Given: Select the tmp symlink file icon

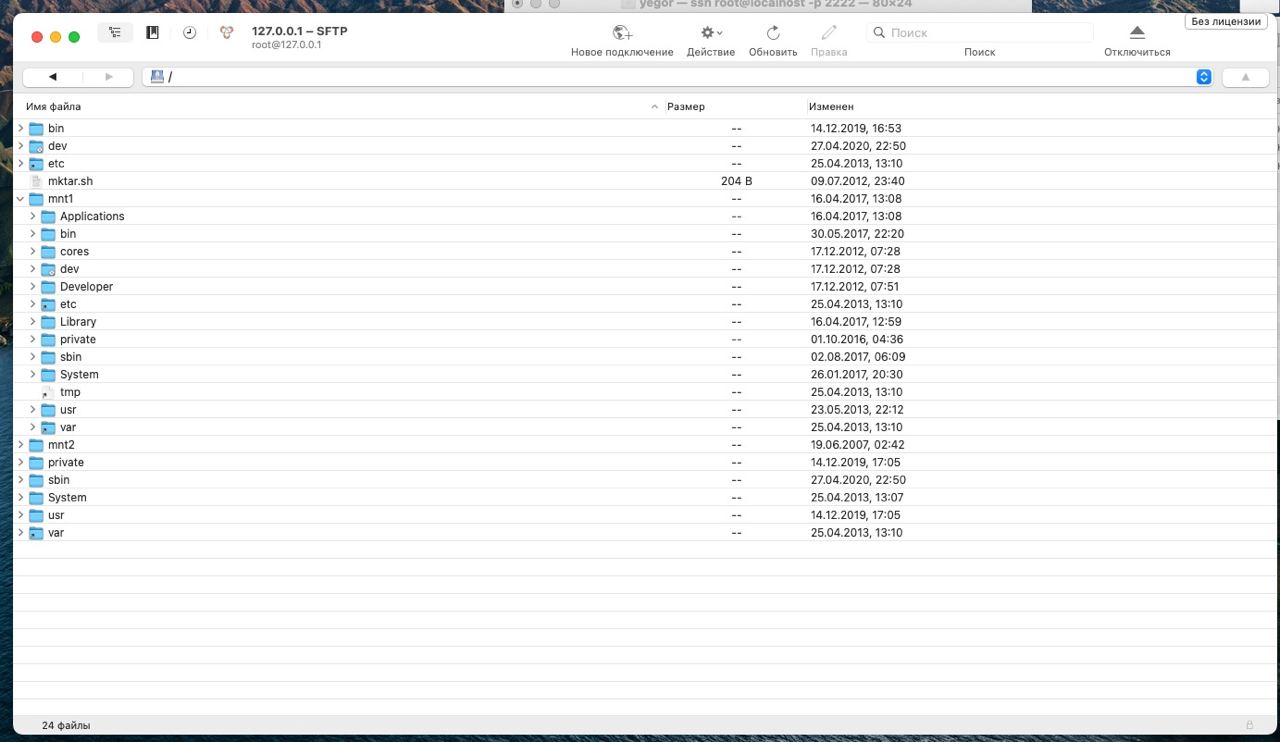Looking at the screenshot, I should 49,392.
